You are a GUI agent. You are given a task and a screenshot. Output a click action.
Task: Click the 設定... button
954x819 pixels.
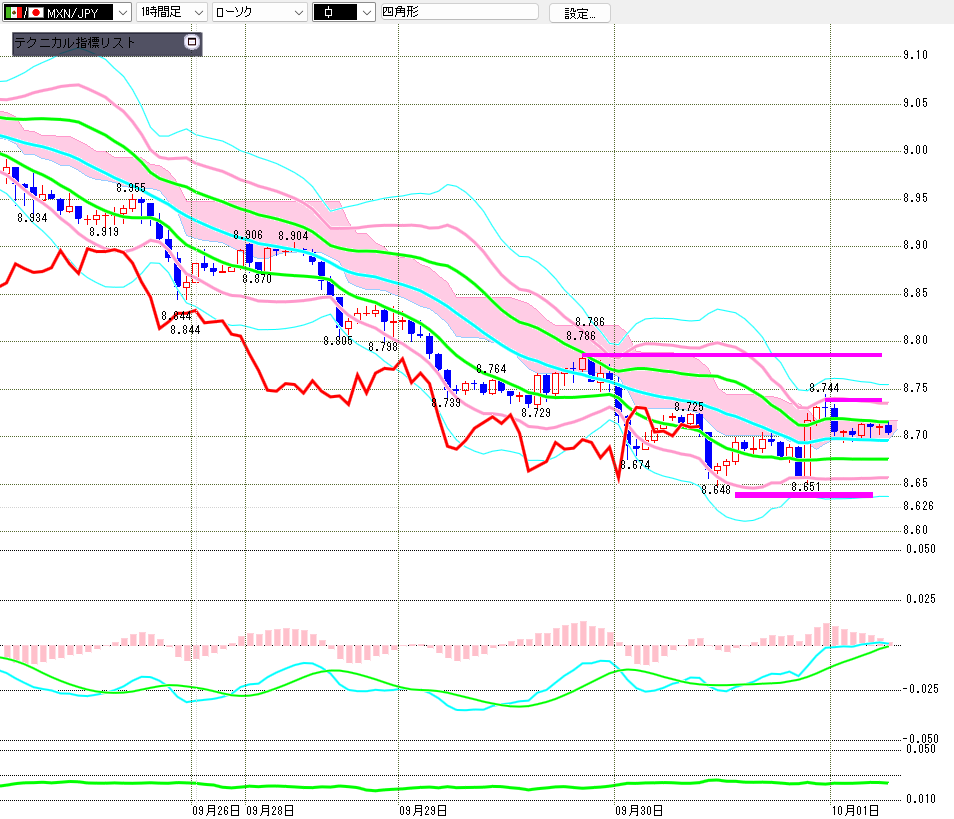point(579,13)
